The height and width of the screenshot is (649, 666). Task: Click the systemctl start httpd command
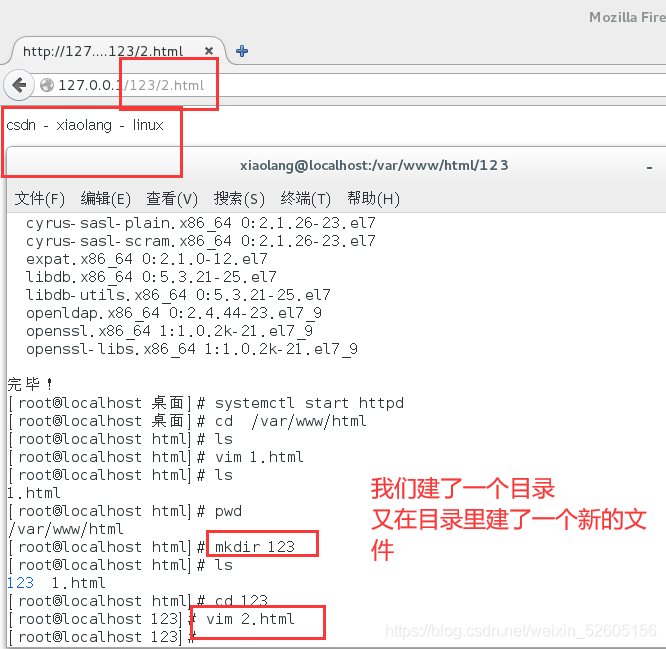309,403
